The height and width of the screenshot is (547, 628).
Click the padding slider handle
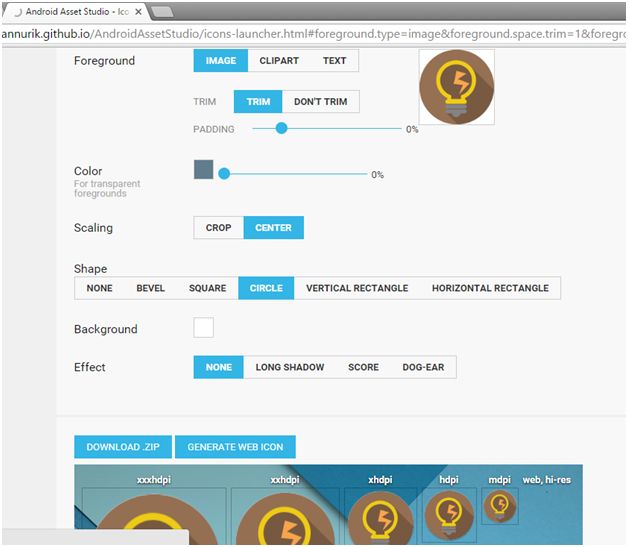(x=282, y=128)
